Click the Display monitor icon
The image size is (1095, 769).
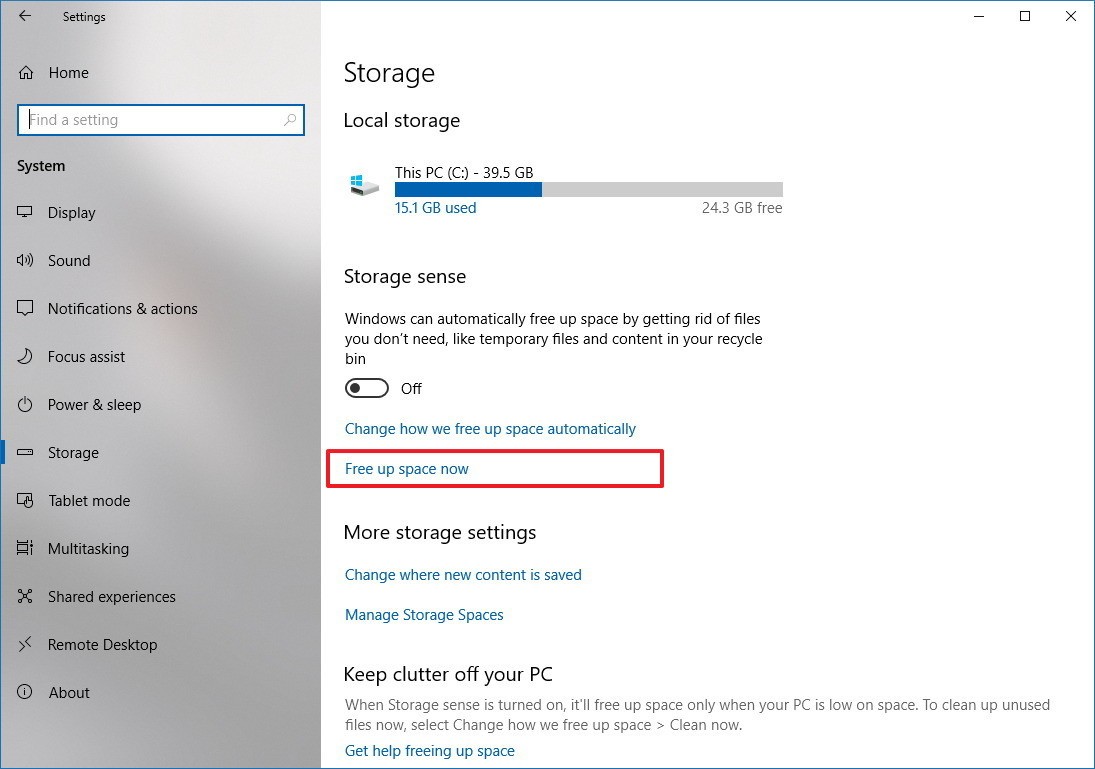click(x=26, y=213)
